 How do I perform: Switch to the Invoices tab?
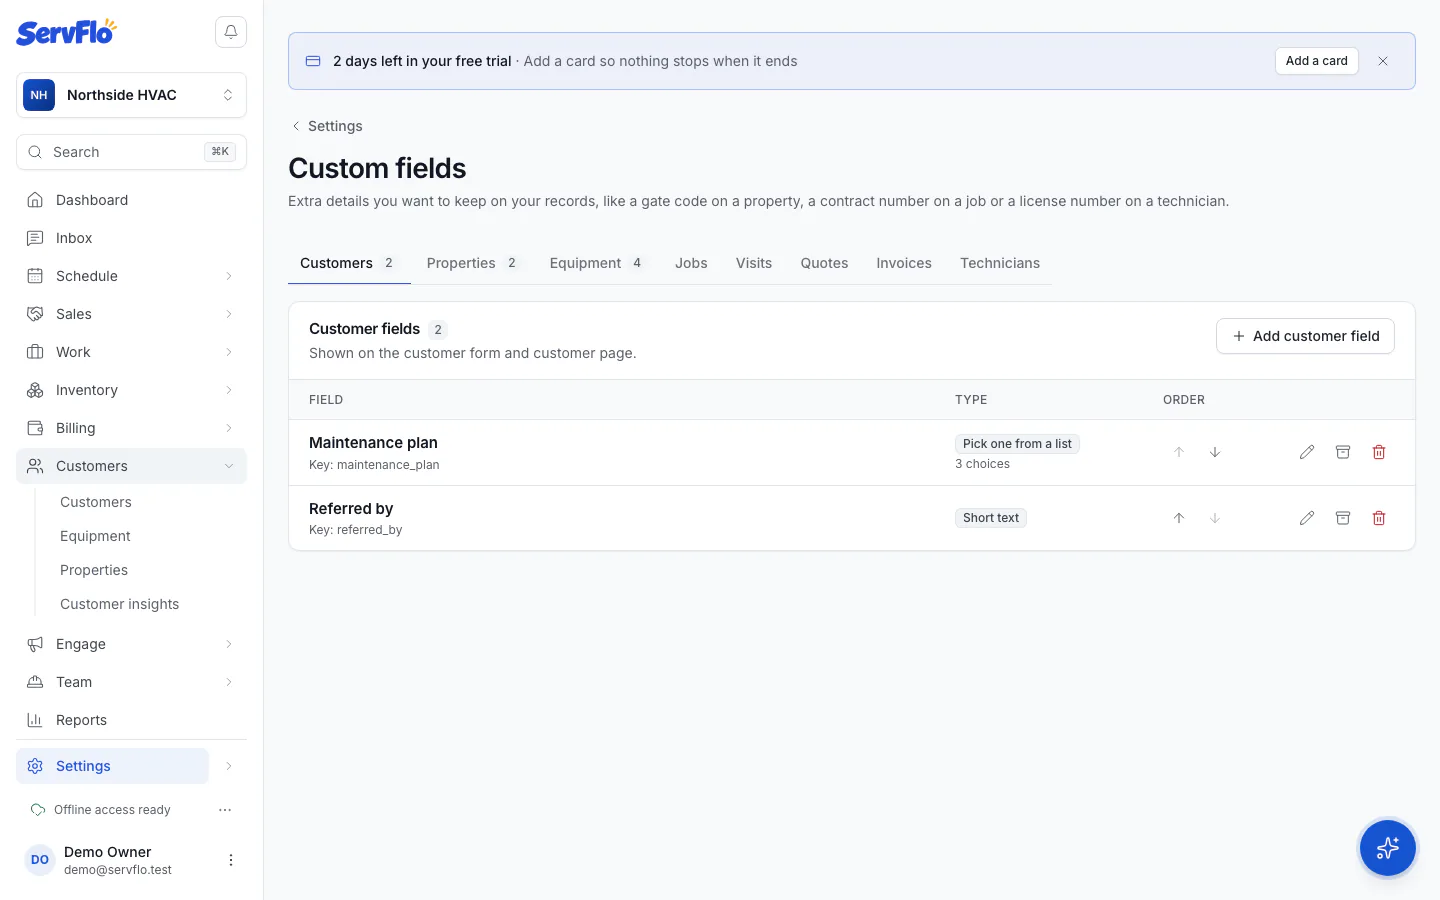pyautogui.click(x=904, y=263)
